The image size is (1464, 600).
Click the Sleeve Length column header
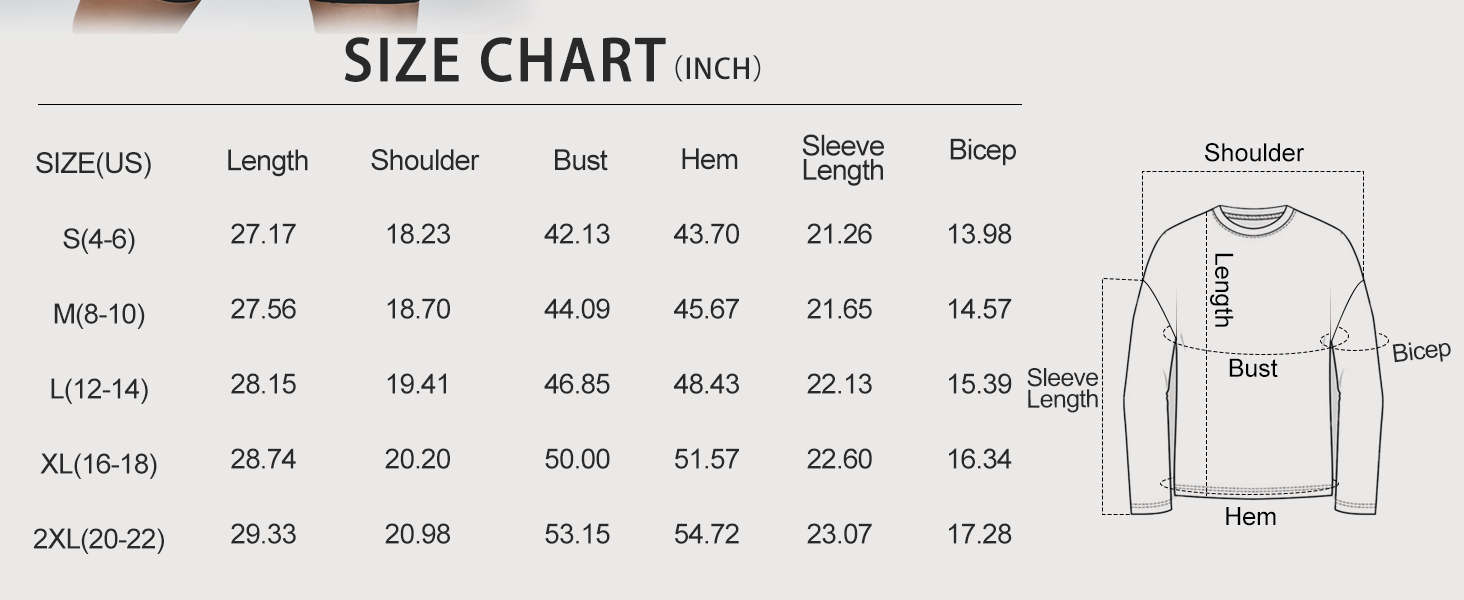pos(843,159)
